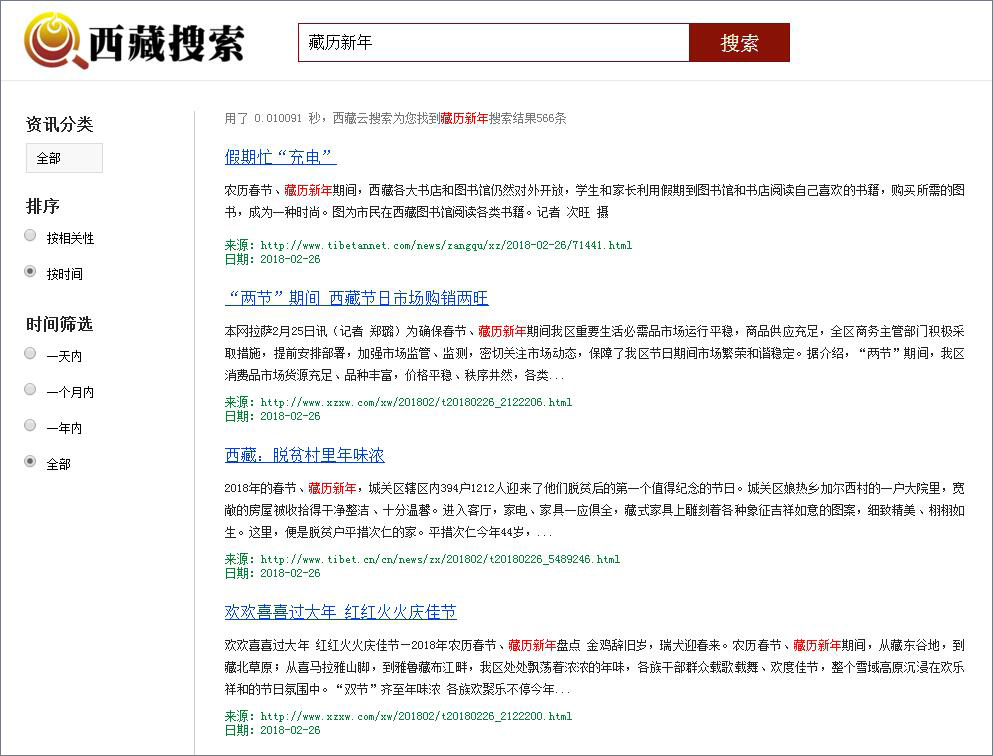Click the xzxw.com t20180226_2122206 source URL
This screenshot has height=756, width=993.
coord(416,402)
